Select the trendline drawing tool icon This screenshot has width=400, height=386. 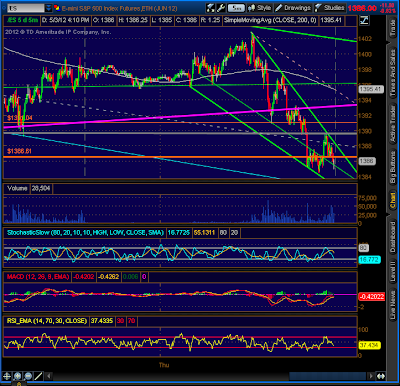[x=38, y=376]
